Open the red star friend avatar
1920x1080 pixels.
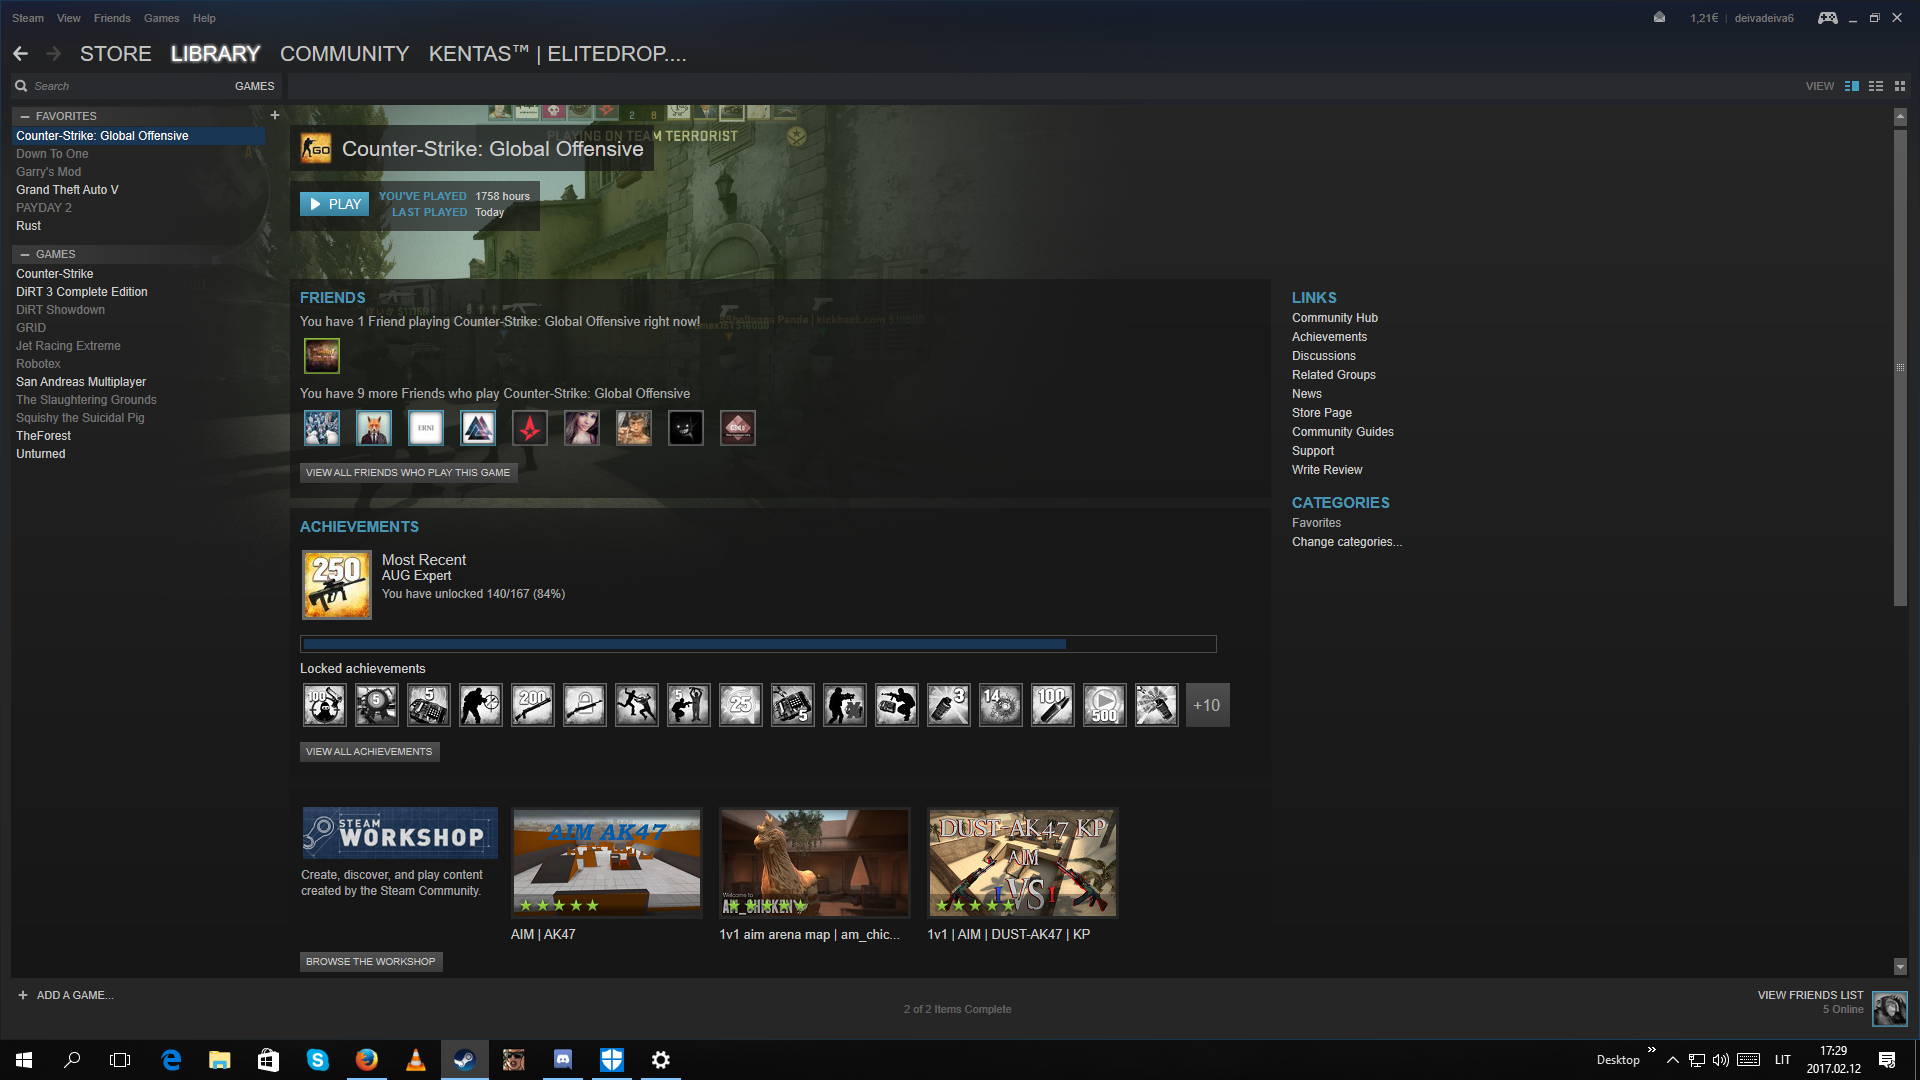pyautogui.click(x=530, y=428)
